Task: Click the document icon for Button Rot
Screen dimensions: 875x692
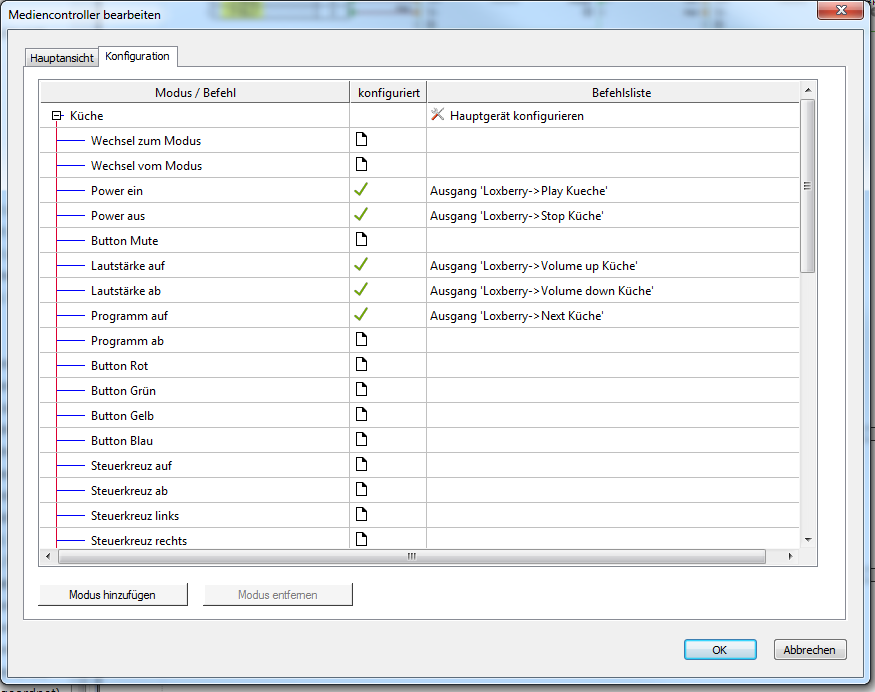Action: (362, 364)
